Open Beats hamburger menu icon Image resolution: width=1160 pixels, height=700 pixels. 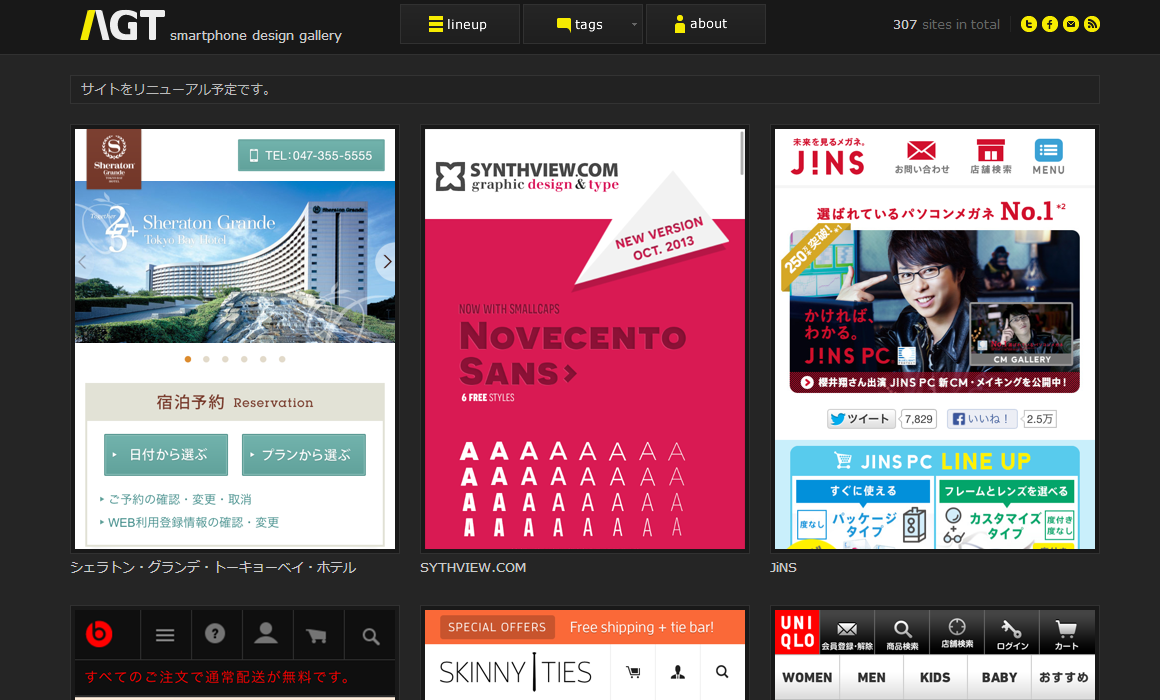[165, 635]
